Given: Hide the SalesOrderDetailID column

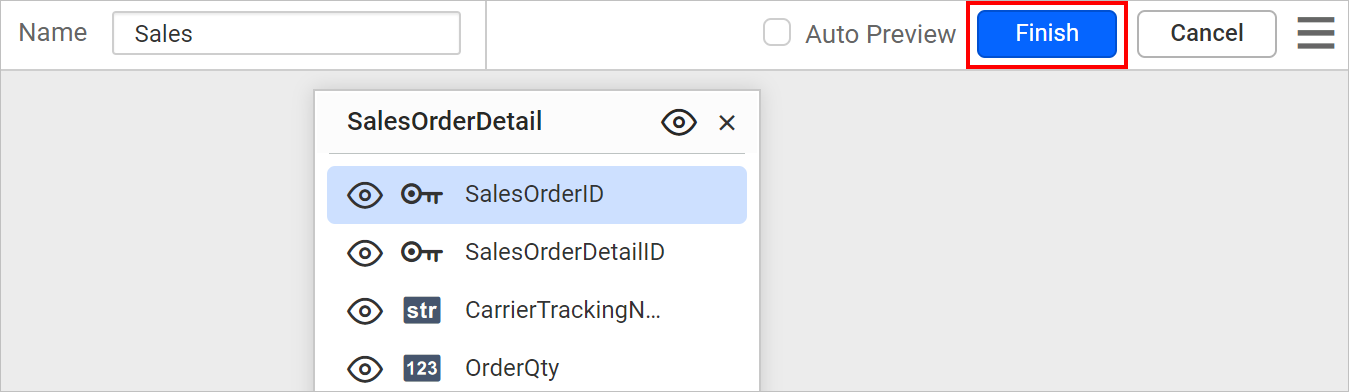Looking at the screenshot, I should 364,253.
